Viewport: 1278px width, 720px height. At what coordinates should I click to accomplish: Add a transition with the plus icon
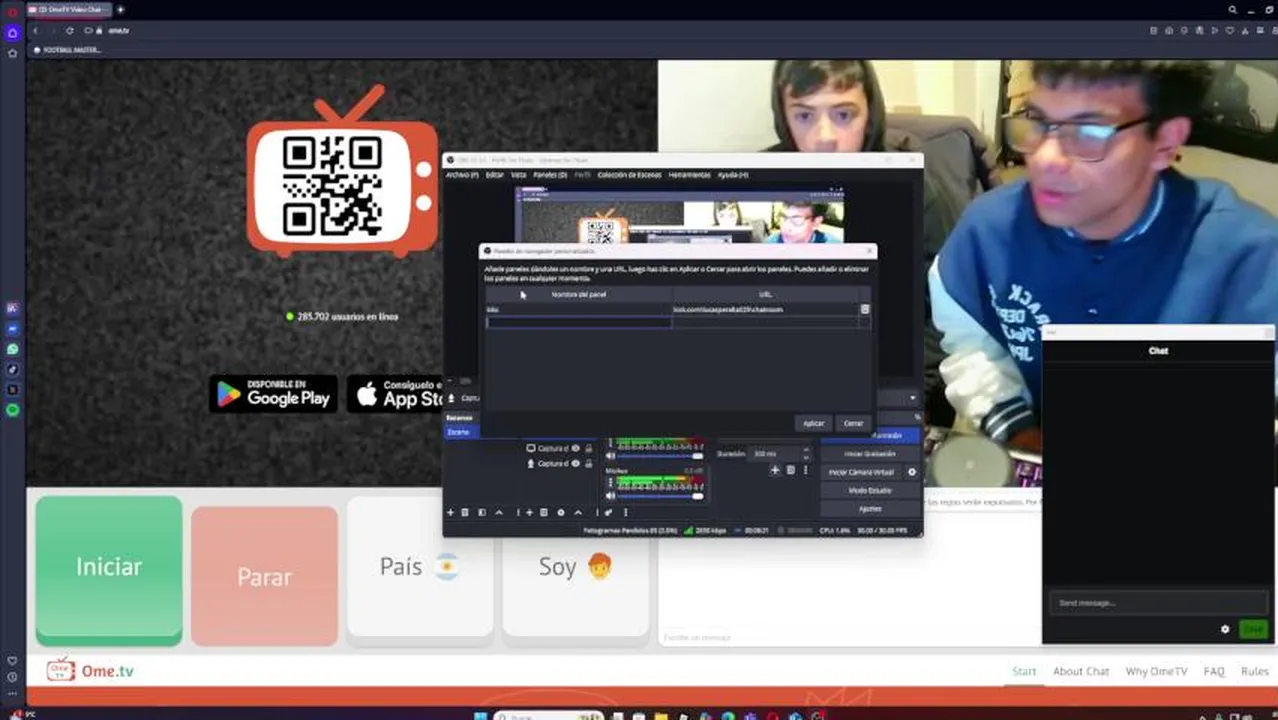click(775, 470)
